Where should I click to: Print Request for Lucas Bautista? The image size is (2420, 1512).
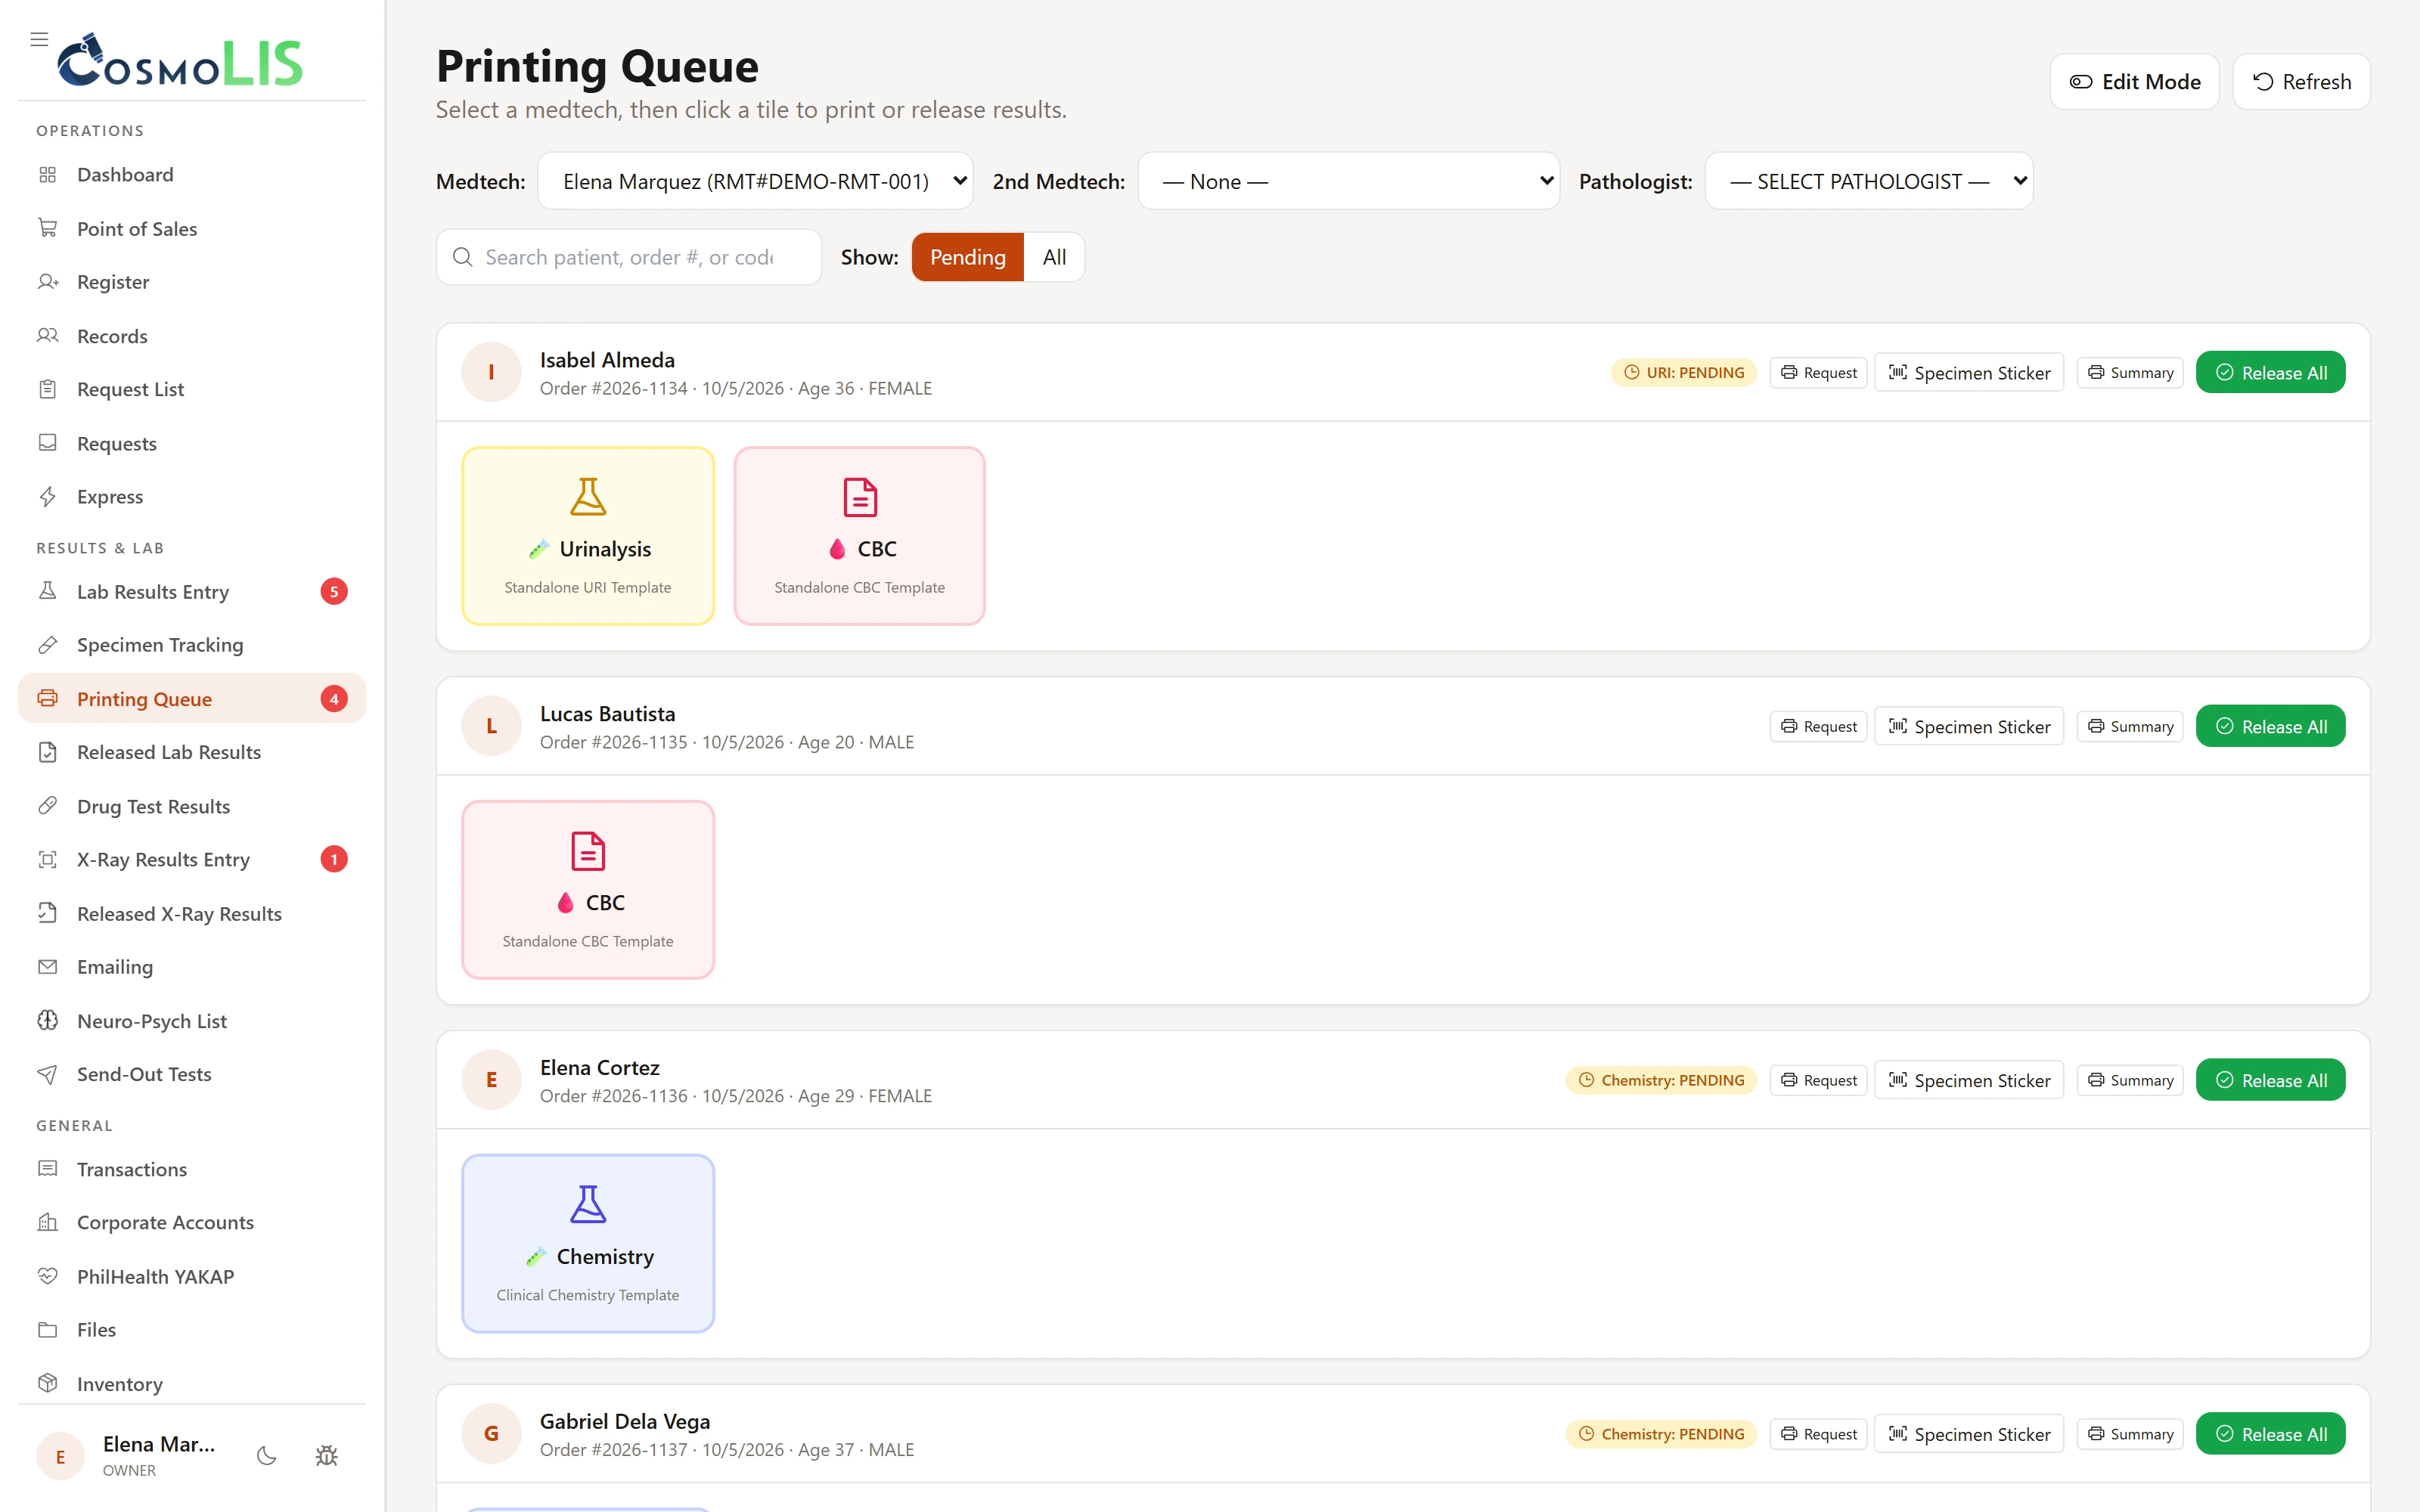pos(1818,726)
